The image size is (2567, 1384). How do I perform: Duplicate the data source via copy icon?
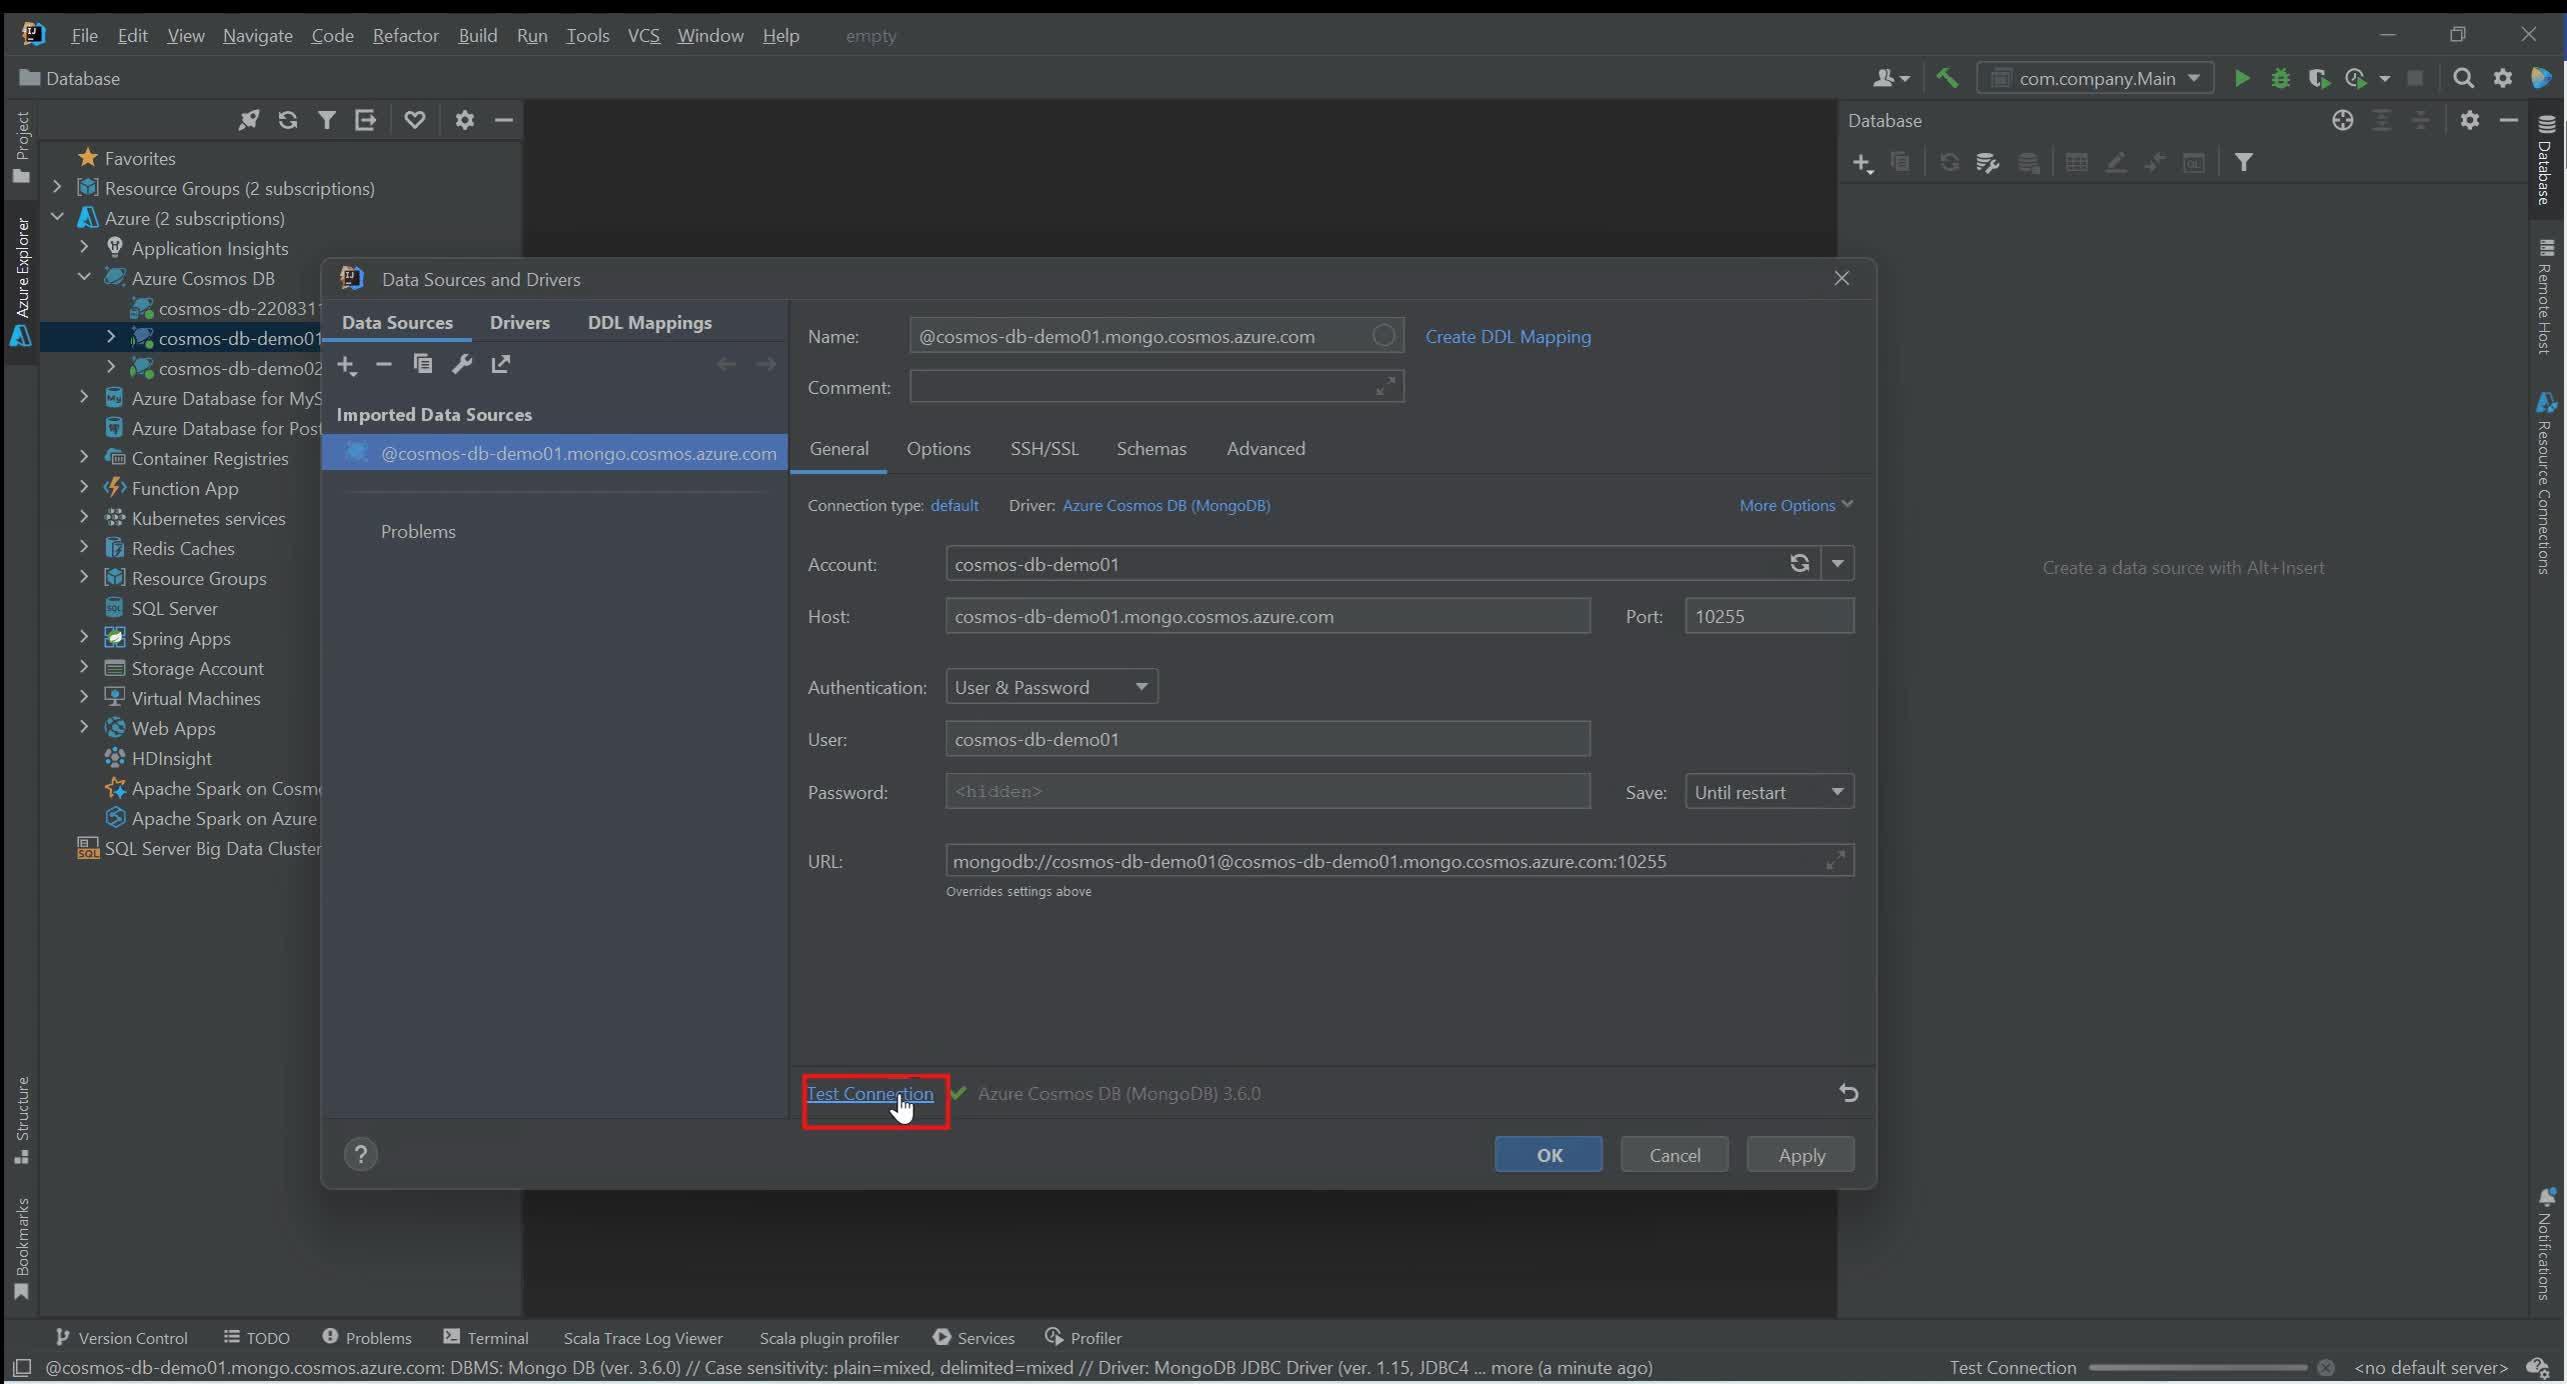423,364
